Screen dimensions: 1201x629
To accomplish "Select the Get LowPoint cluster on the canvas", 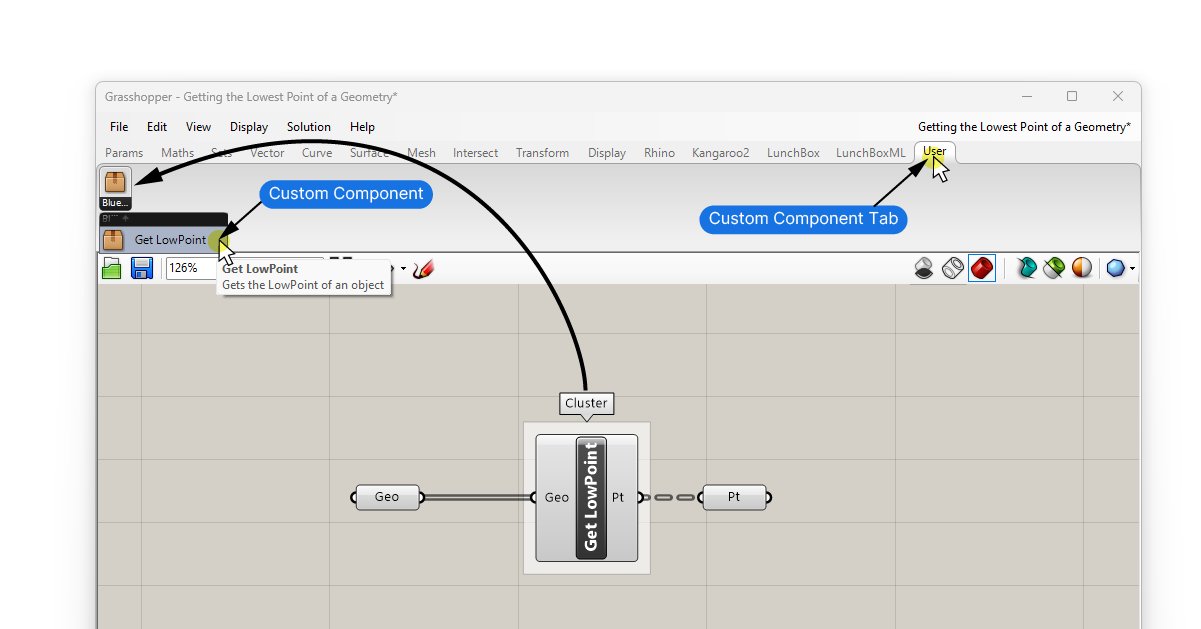I will pyautogui.click(x=586, y=497).
